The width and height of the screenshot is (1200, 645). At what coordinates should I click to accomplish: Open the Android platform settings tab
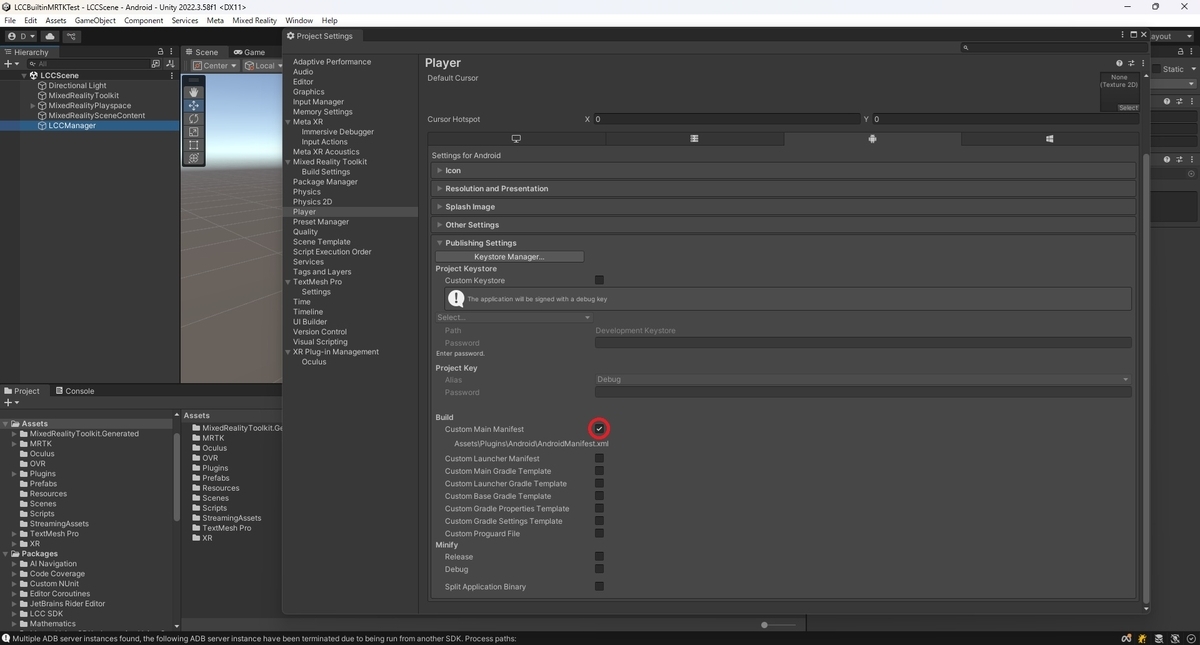[x=872, y=139]
